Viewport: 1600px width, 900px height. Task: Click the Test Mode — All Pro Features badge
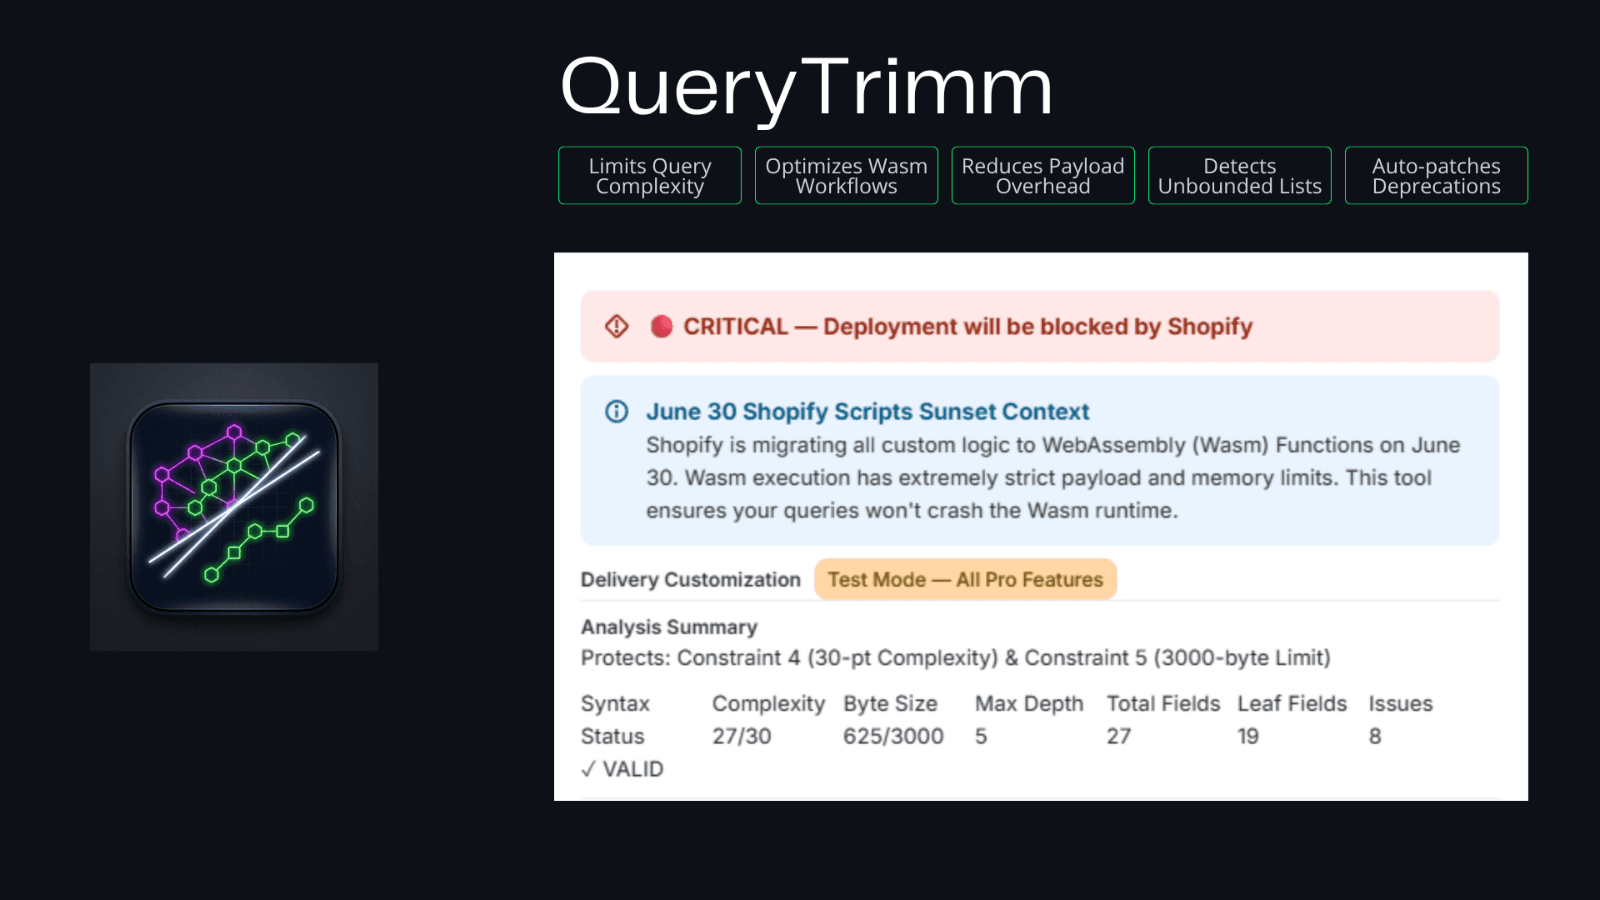tap(965, 579)
